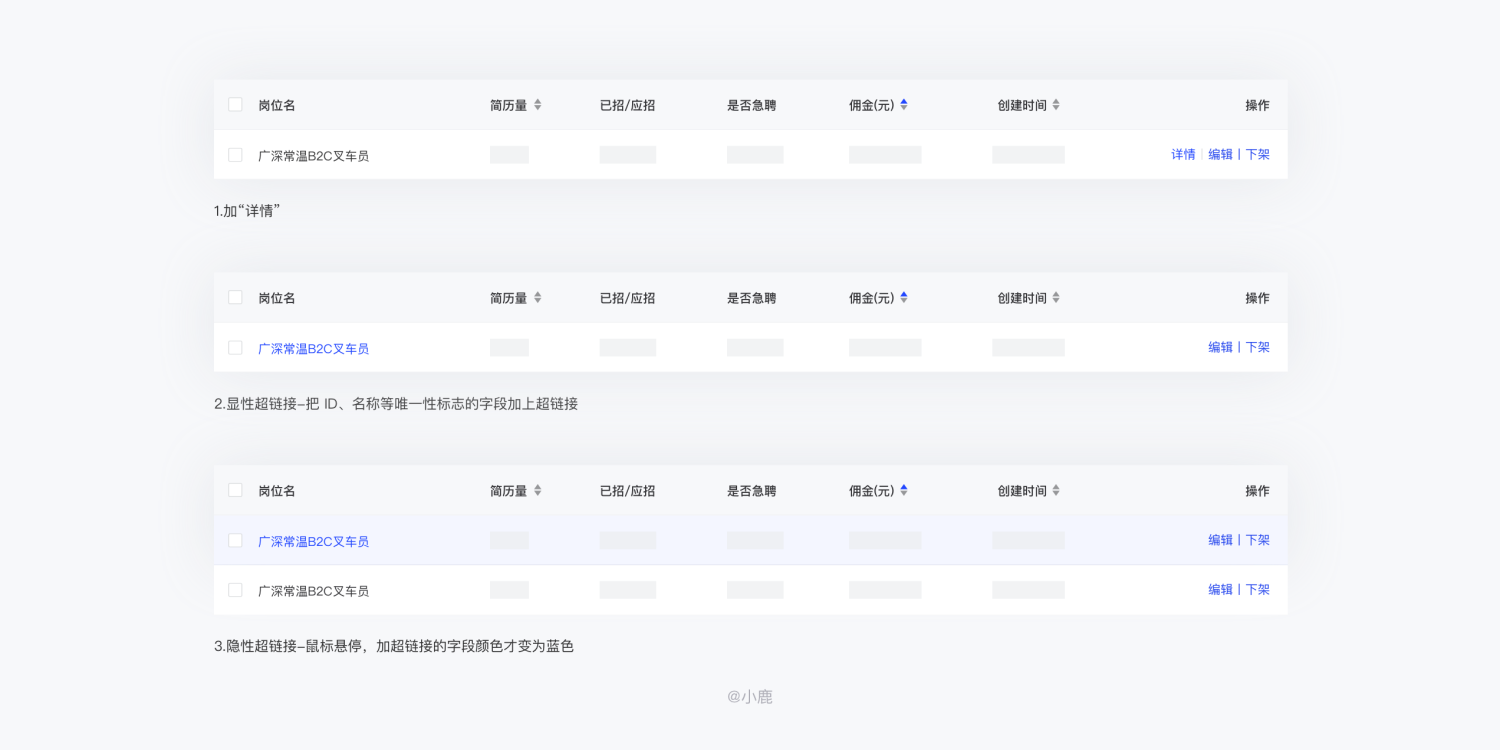Sort middle table by 简历量 arrows
The image size is (1500, 750).
537,298
